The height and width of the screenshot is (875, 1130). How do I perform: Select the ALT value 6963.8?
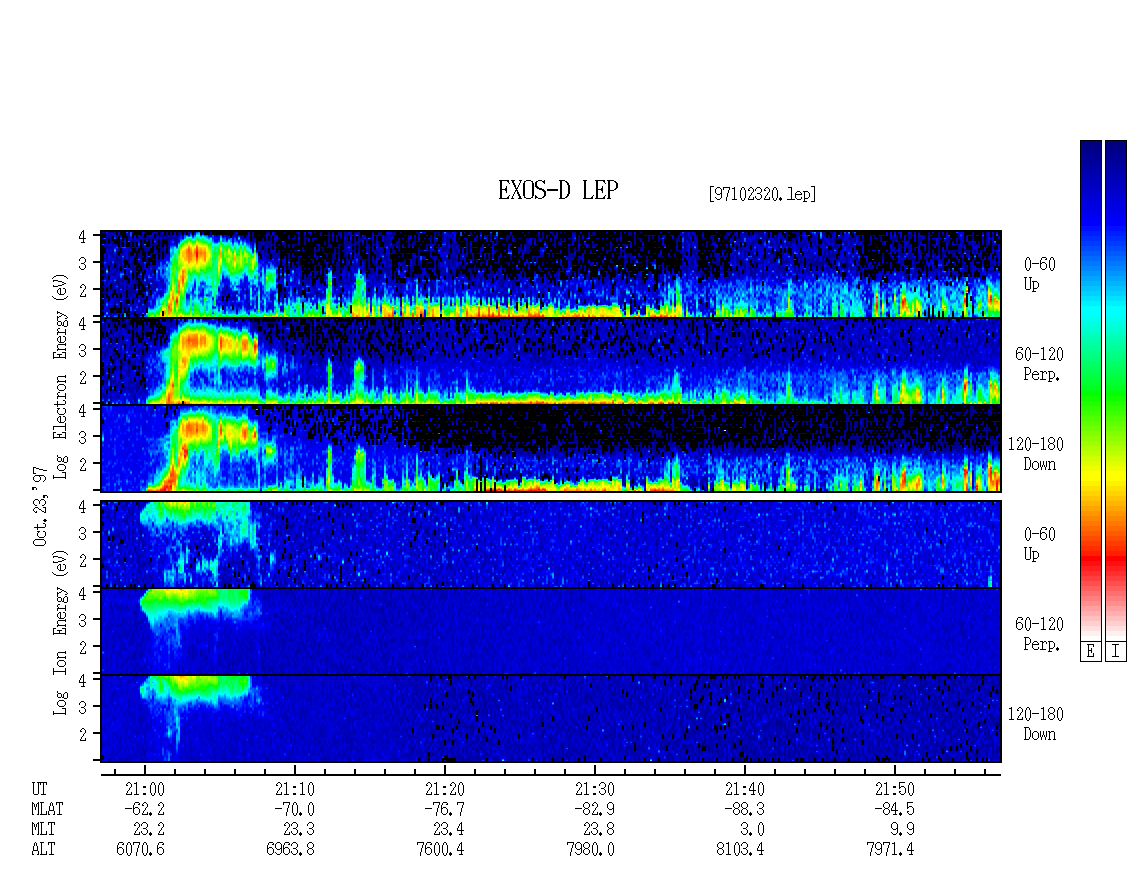coord(290,850)
